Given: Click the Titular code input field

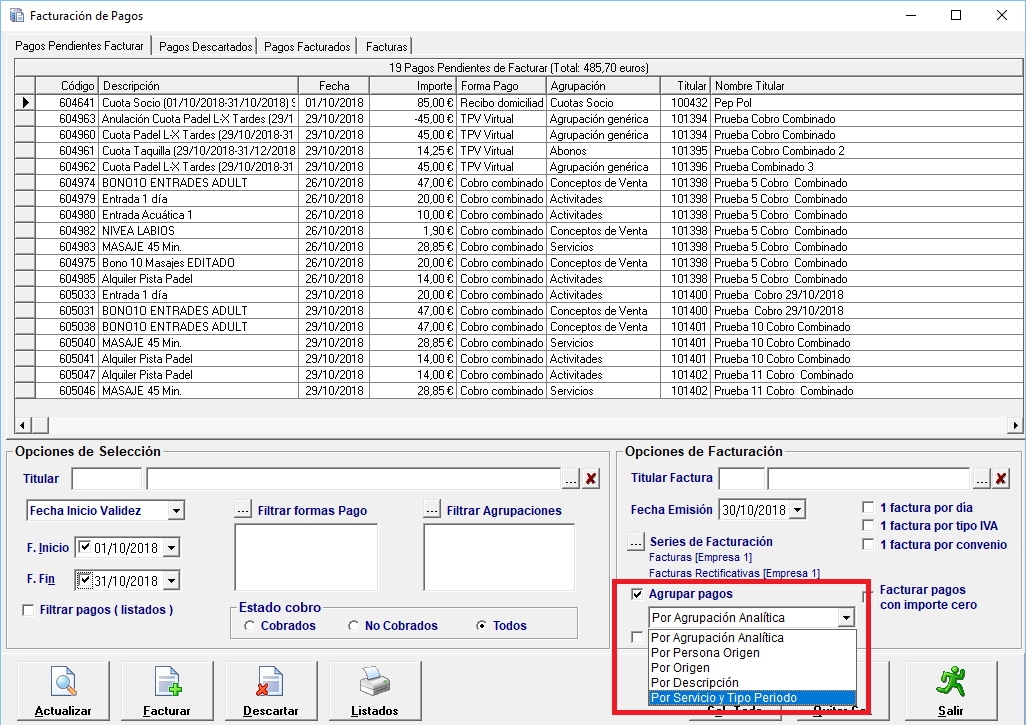Looking at the screenshot, I should (106, 479).
